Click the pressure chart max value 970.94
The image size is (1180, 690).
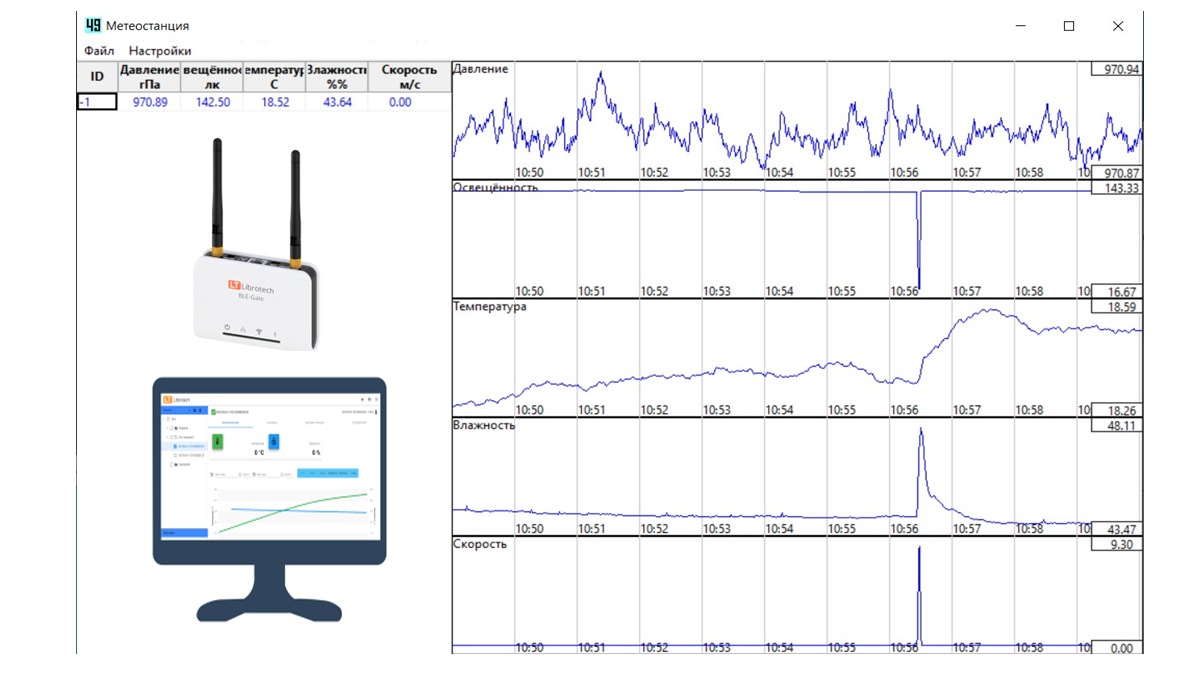(1116, 70)
